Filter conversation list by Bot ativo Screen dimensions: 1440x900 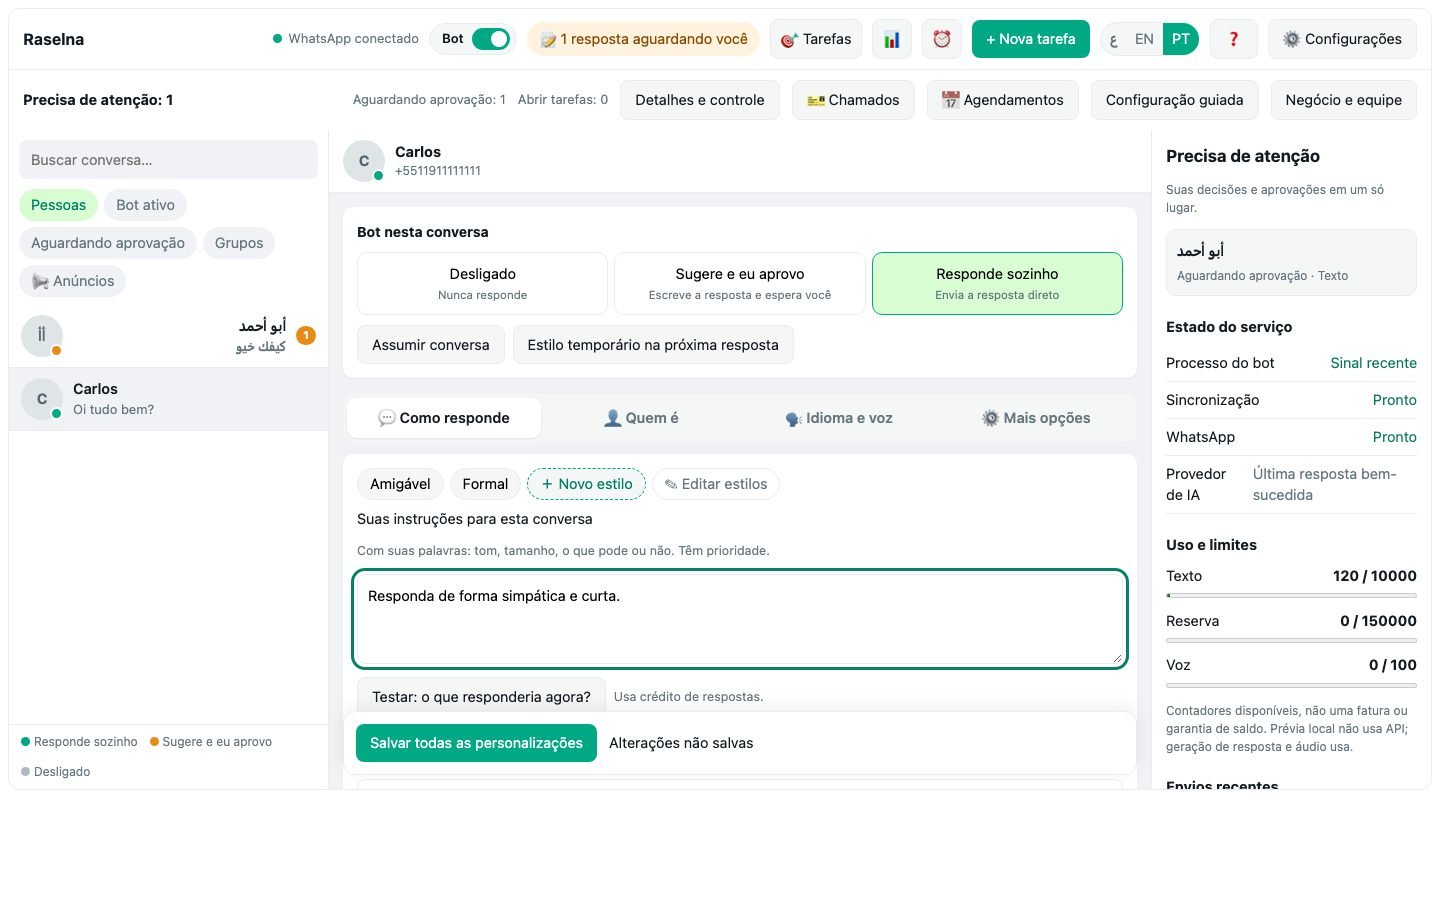coord(145,205)
